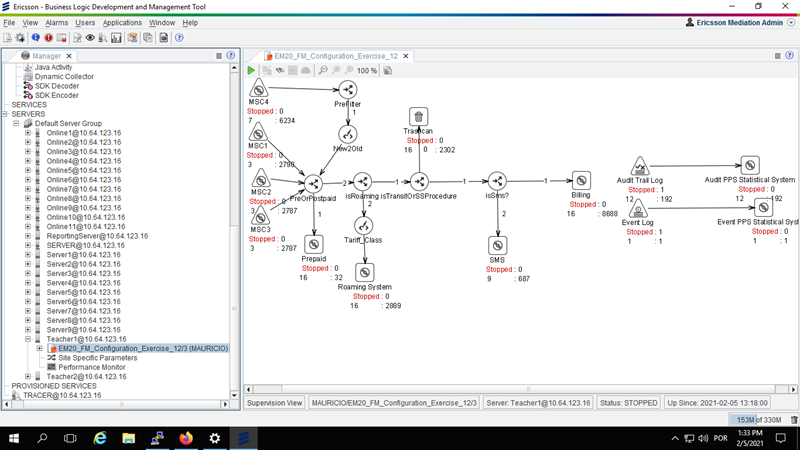Select the isTransitOrSSProcedure node

[419, 182]
